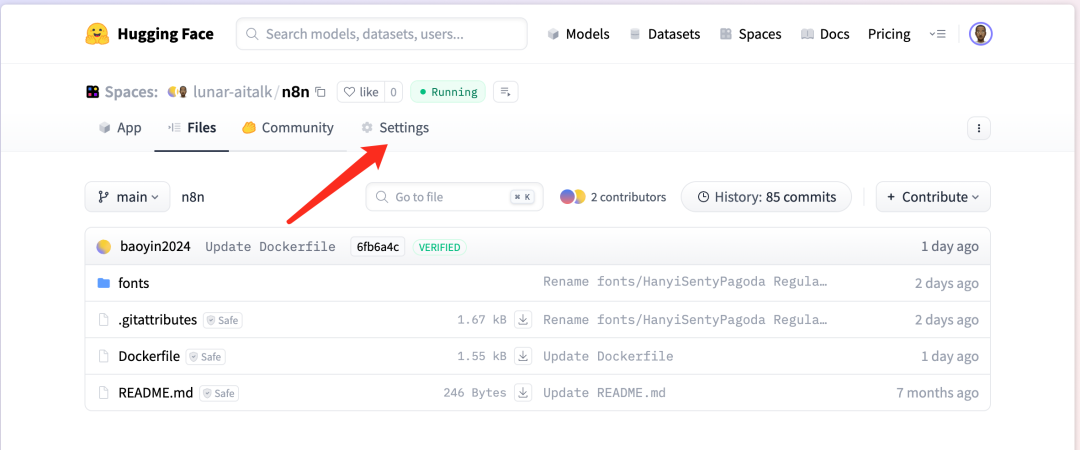Like the n8n space
The width and height of the screenshot is (1080, 450).
(361, 92)
